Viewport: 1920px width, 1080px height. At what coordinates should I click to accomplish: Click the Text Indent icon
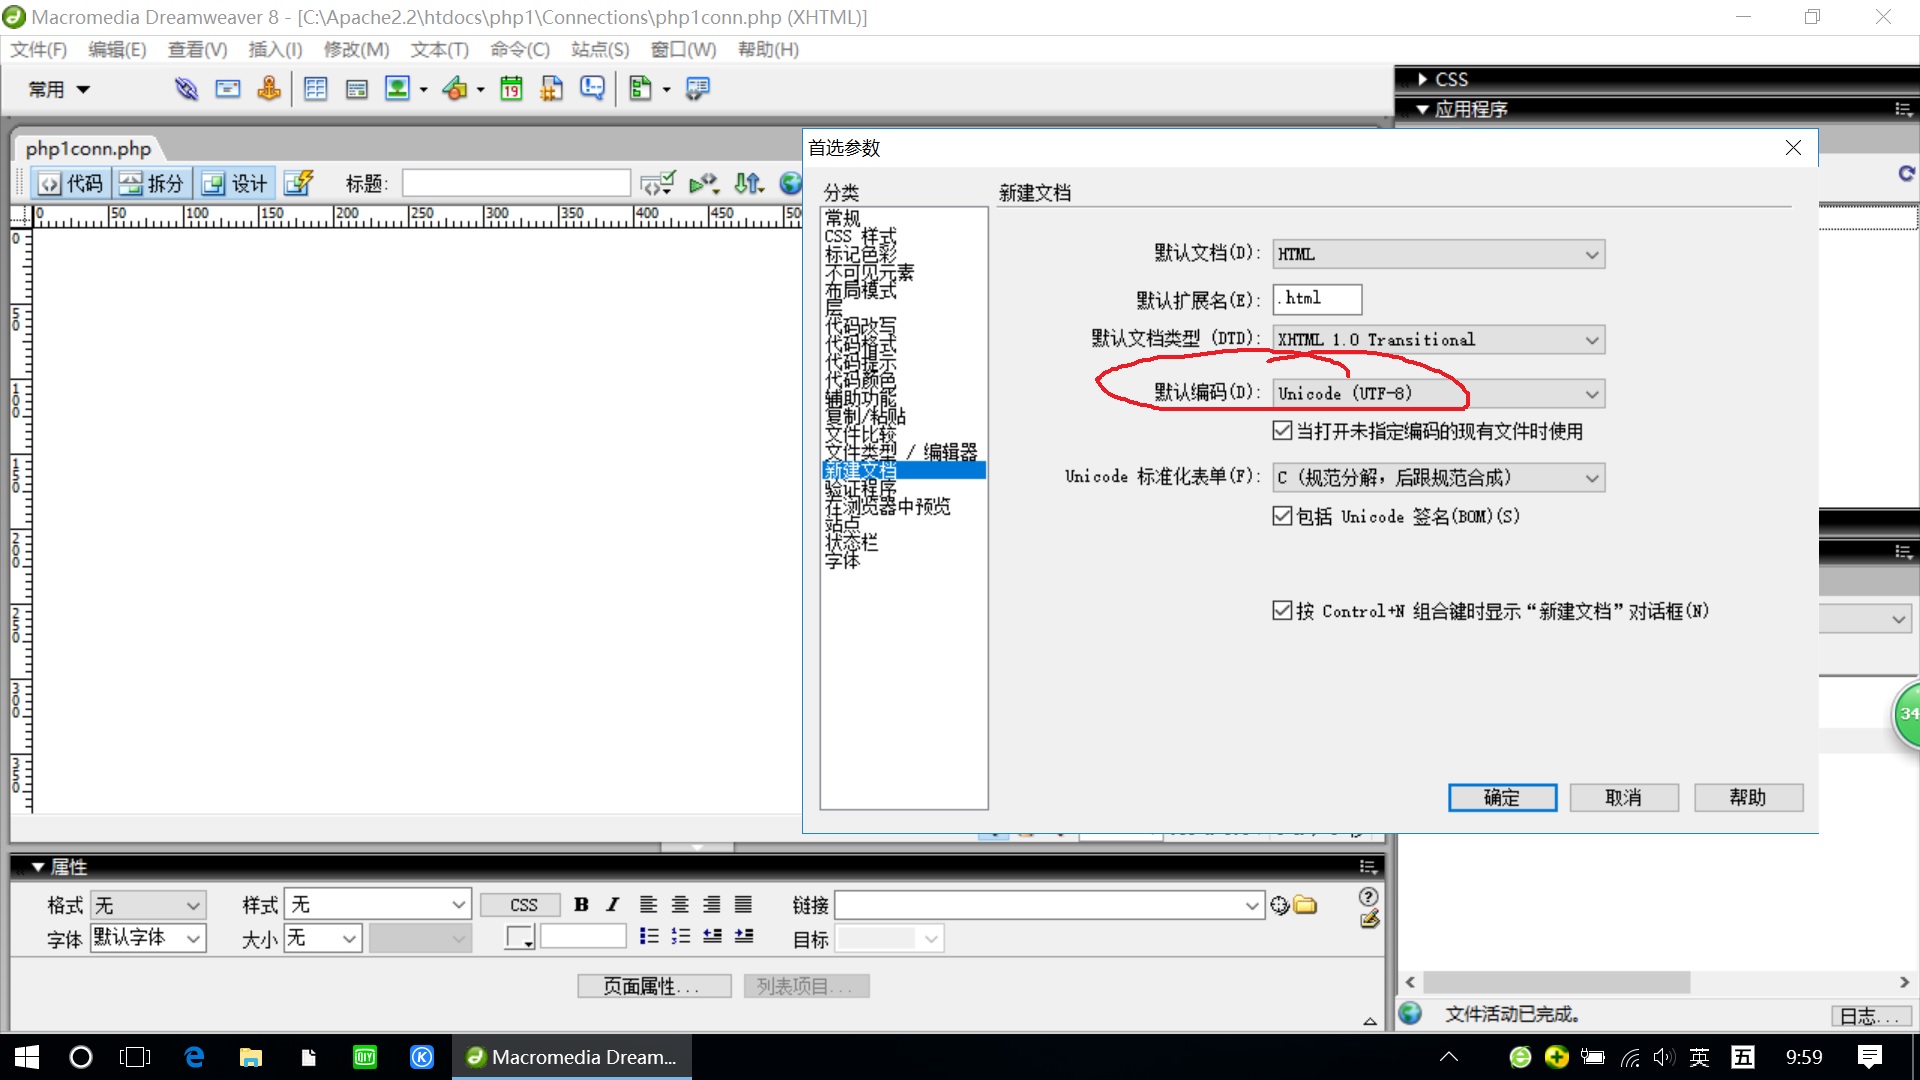(743, 936)
